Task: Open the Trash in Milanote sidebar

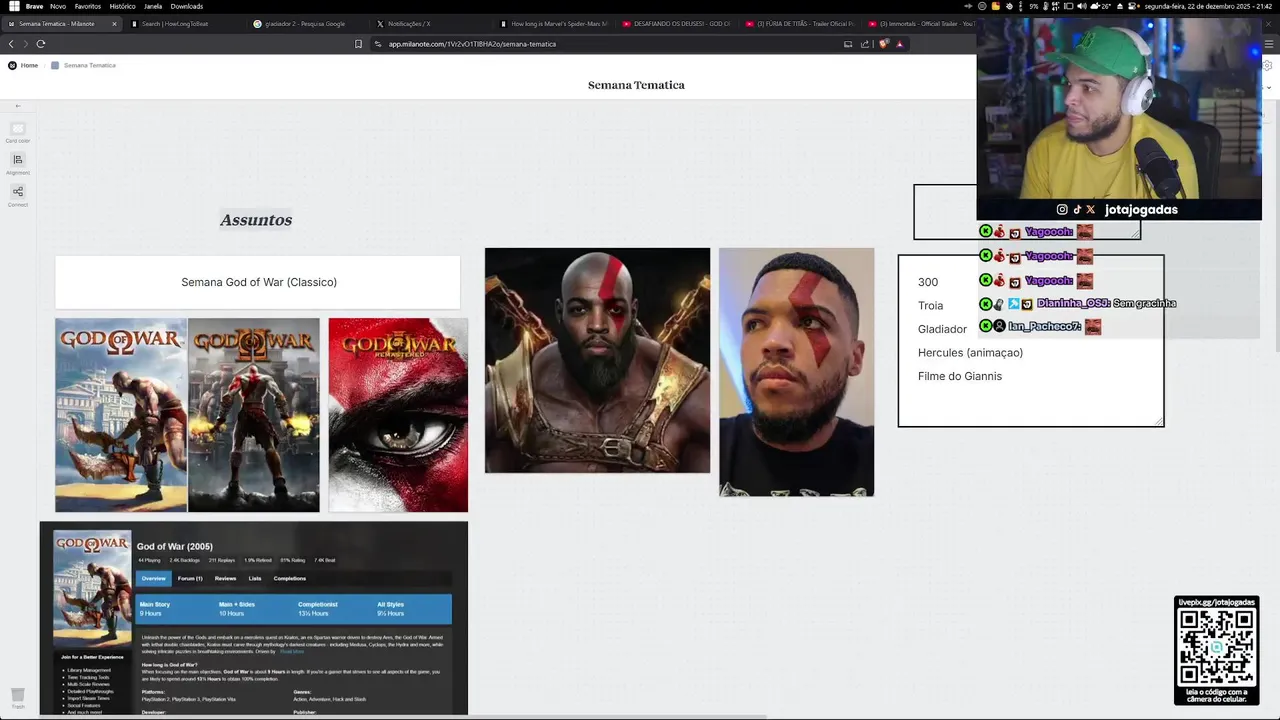Action: click(x=17, y=696)
